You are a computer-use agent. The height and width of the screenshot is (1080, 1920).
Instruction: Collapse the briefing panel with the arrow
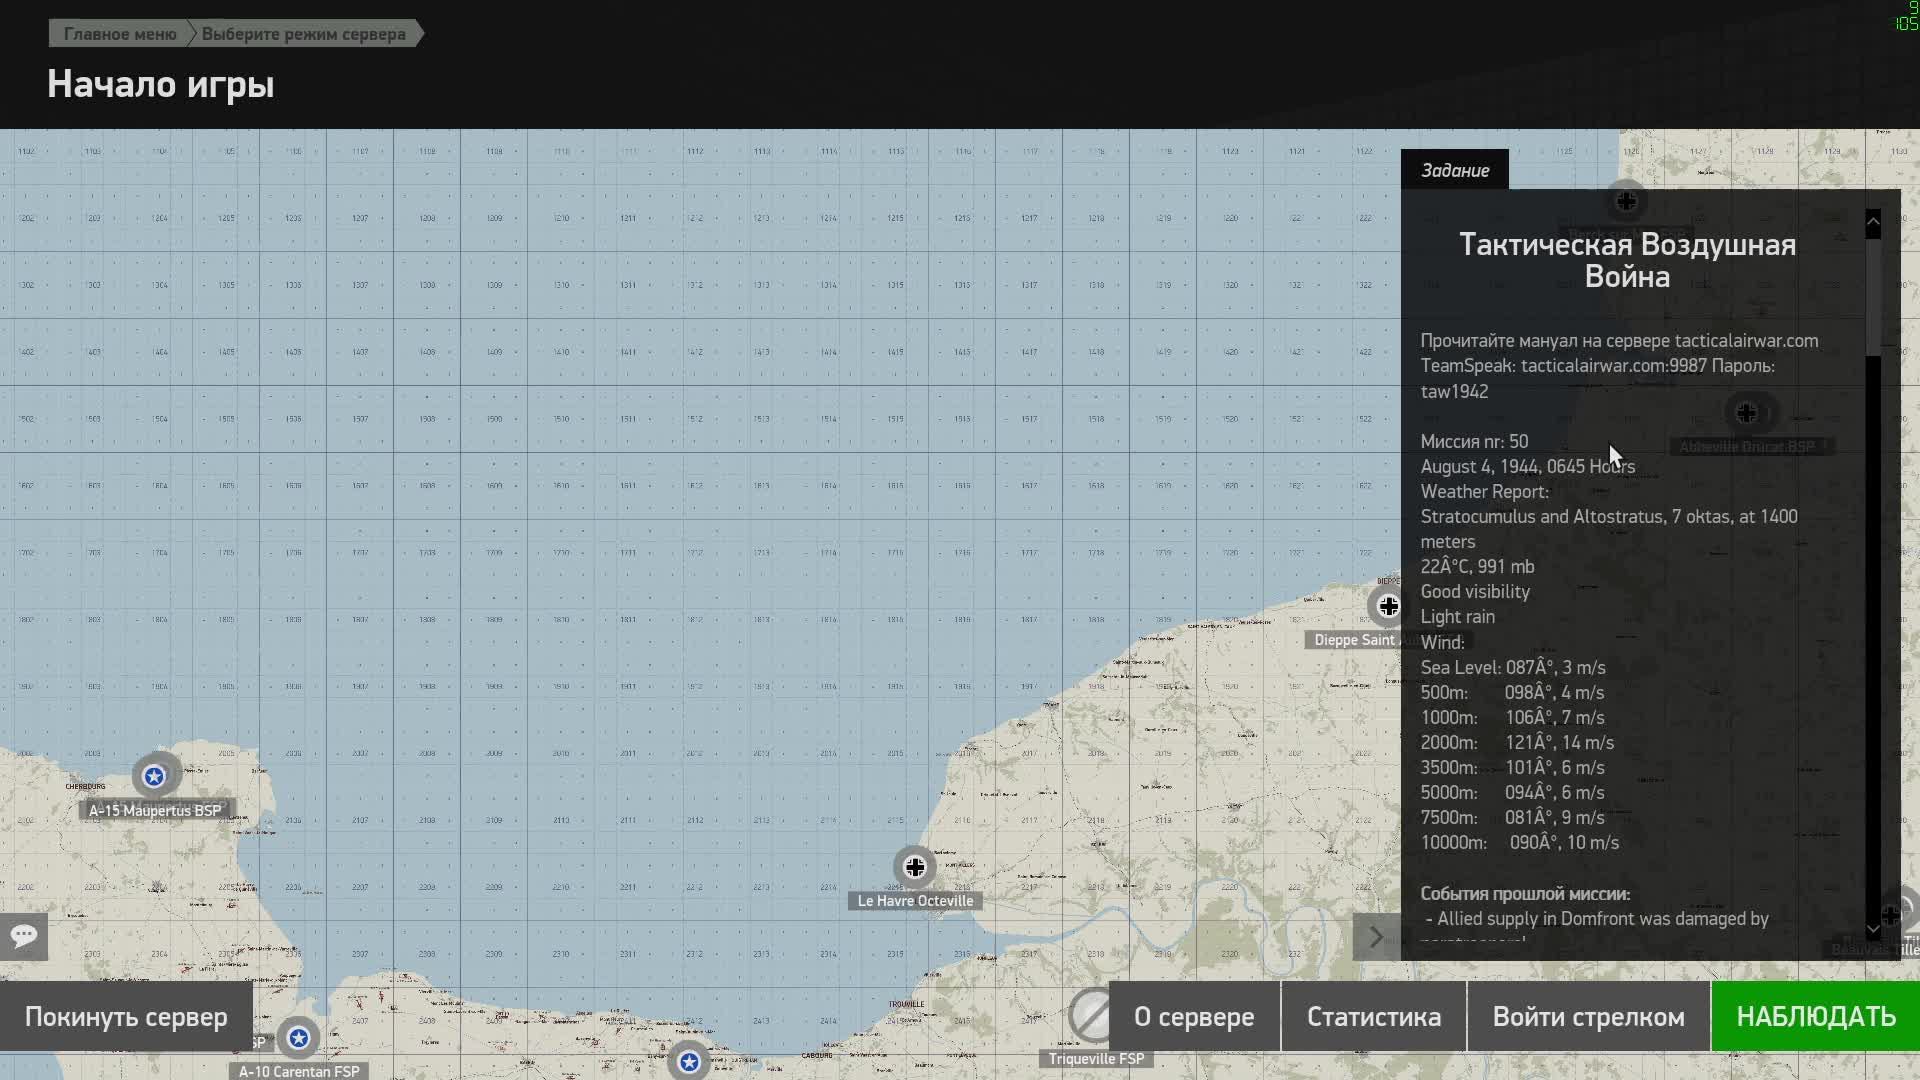click(1376, 937)
